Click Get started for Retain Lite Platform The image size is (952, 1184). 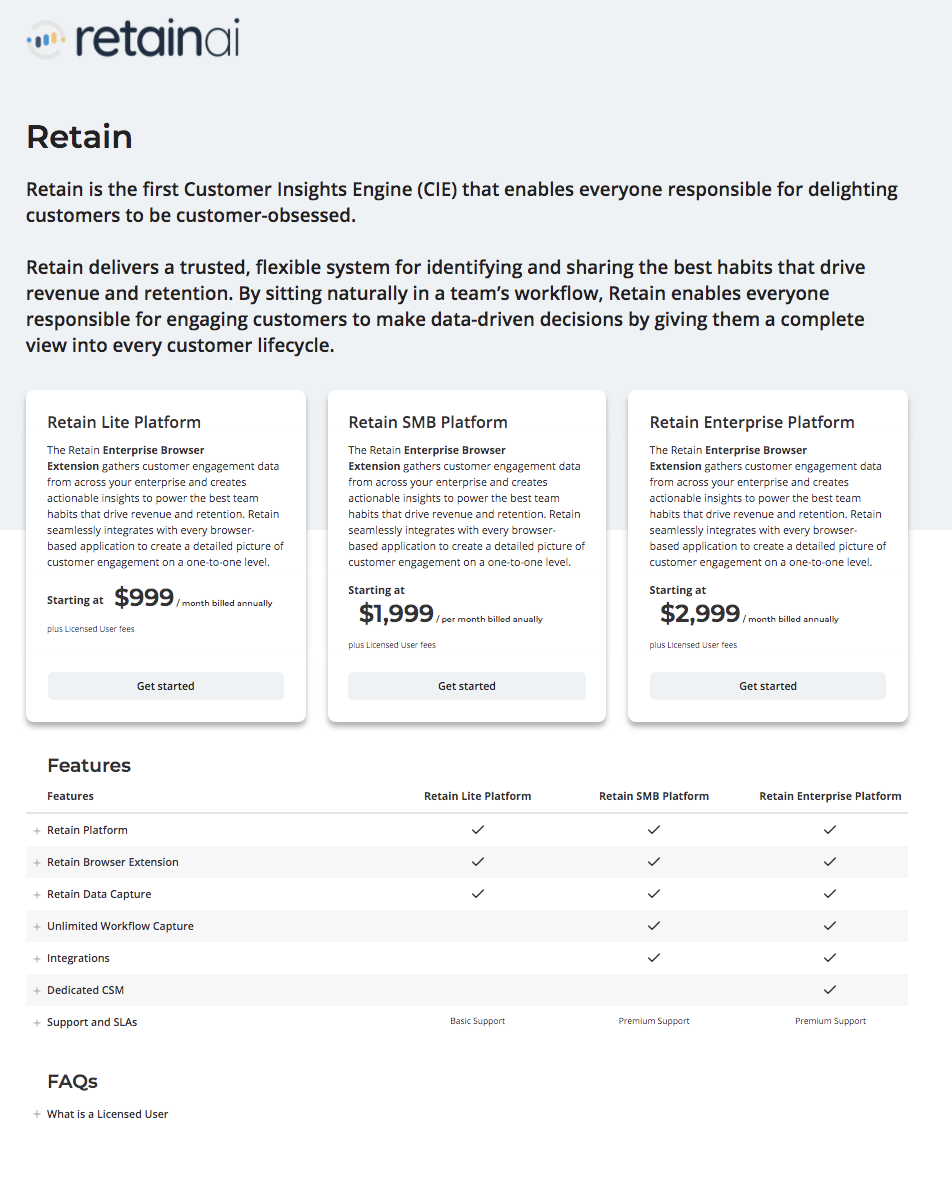[x=166, y=686]
